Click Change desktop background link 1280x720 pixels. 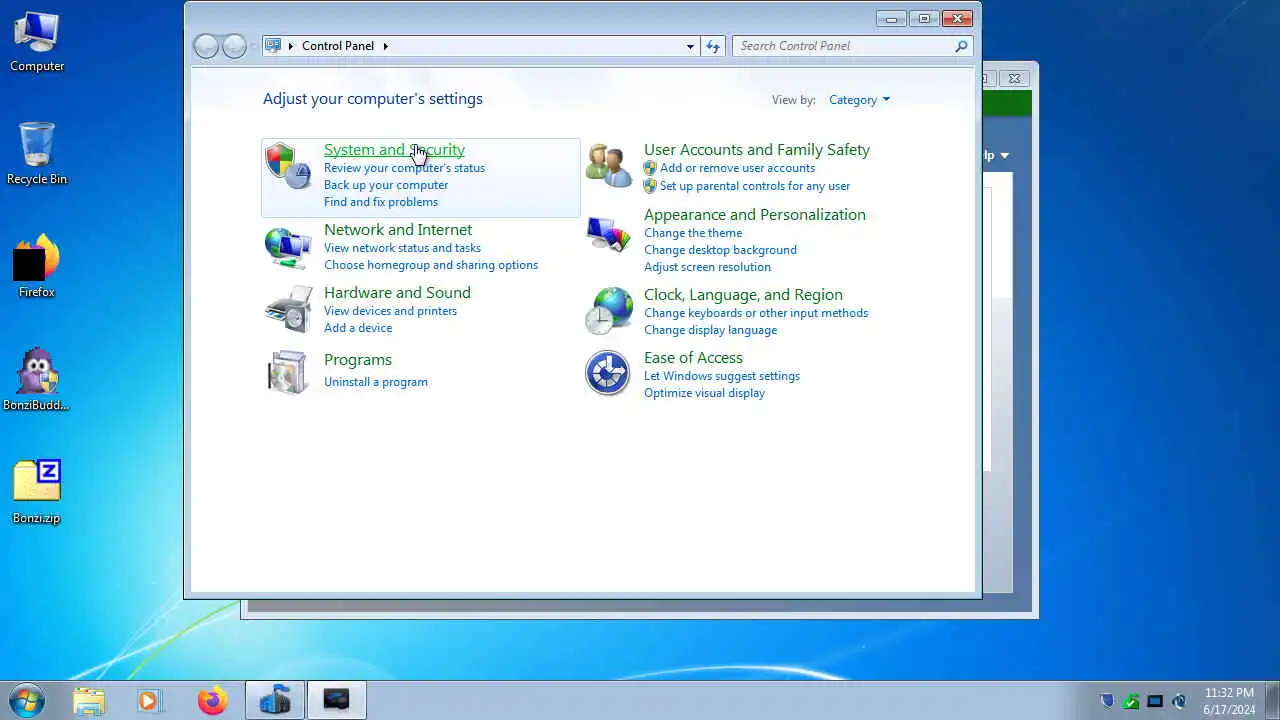(720, 250)
